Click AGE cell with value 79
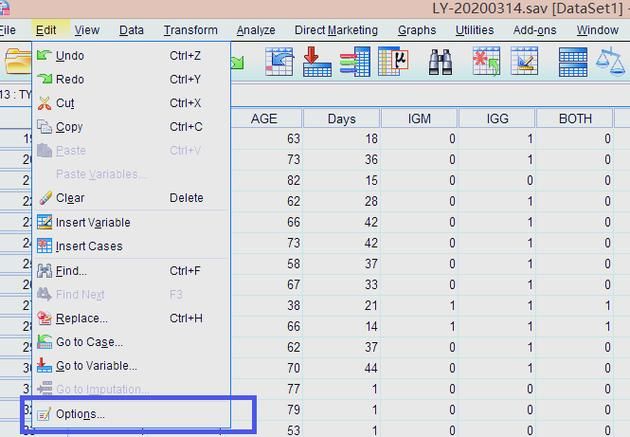 pyautogui.click(x=266, y=410)
